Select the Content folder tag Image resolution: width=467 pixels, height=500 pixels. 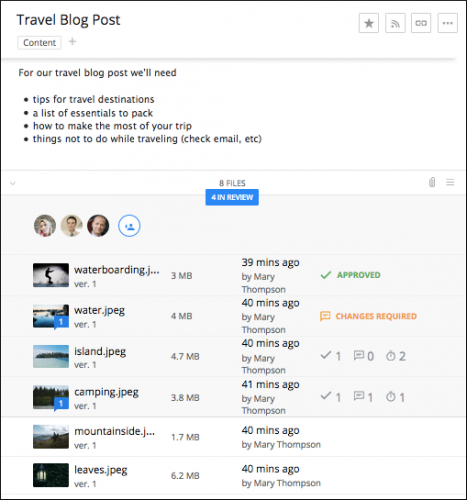point(39,43)
